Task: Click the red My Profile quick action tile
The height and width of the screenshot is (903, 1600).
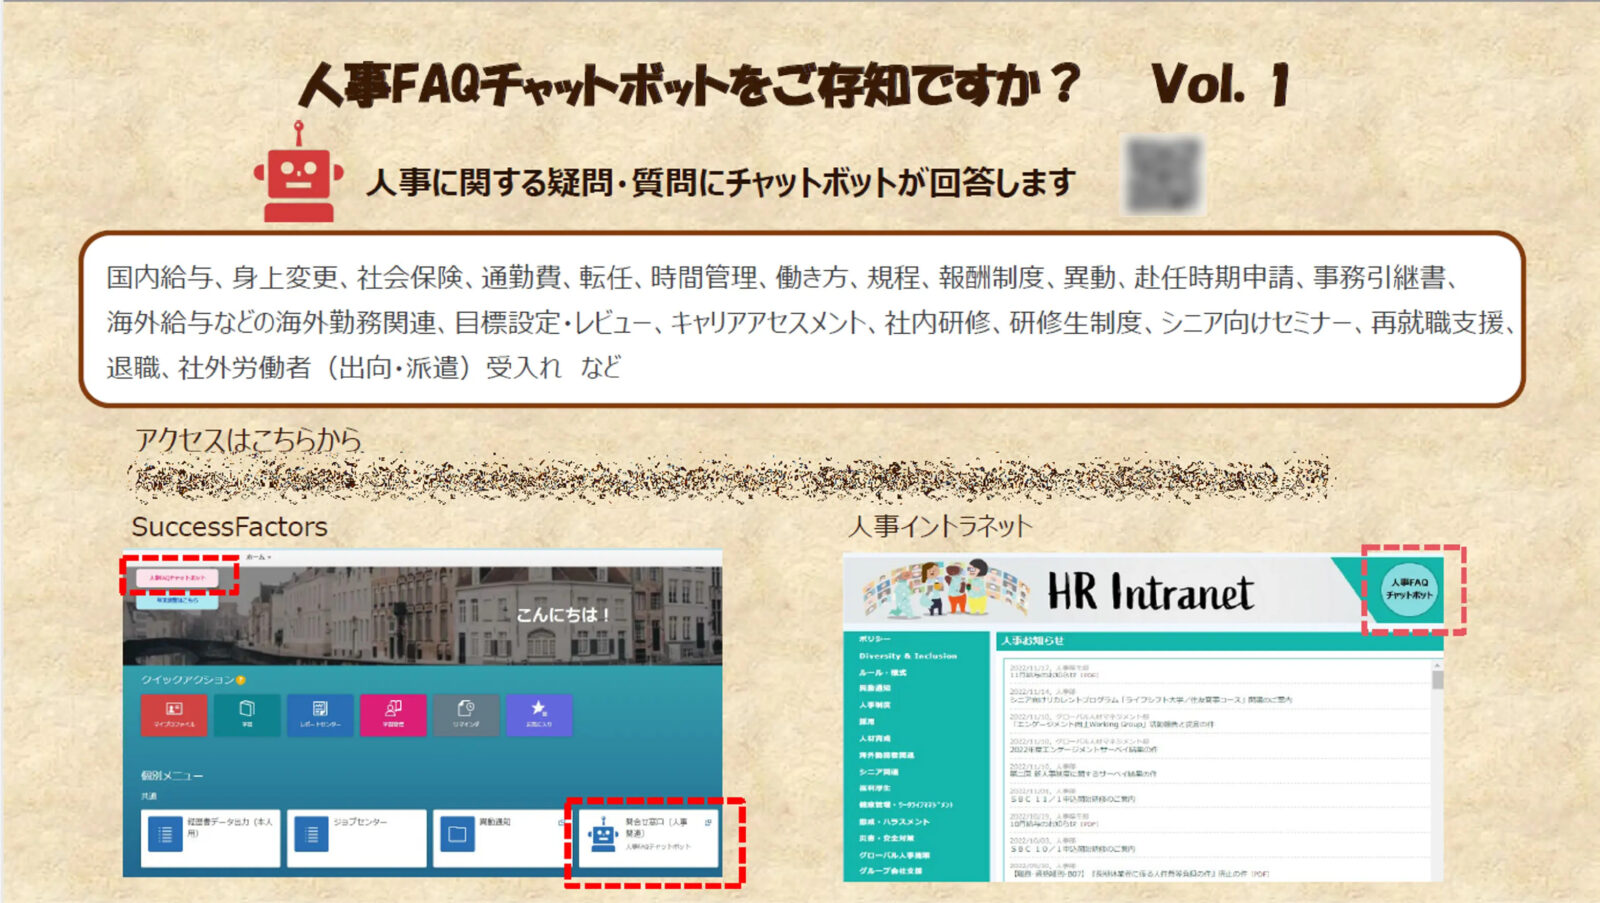Action: [174, 714]
